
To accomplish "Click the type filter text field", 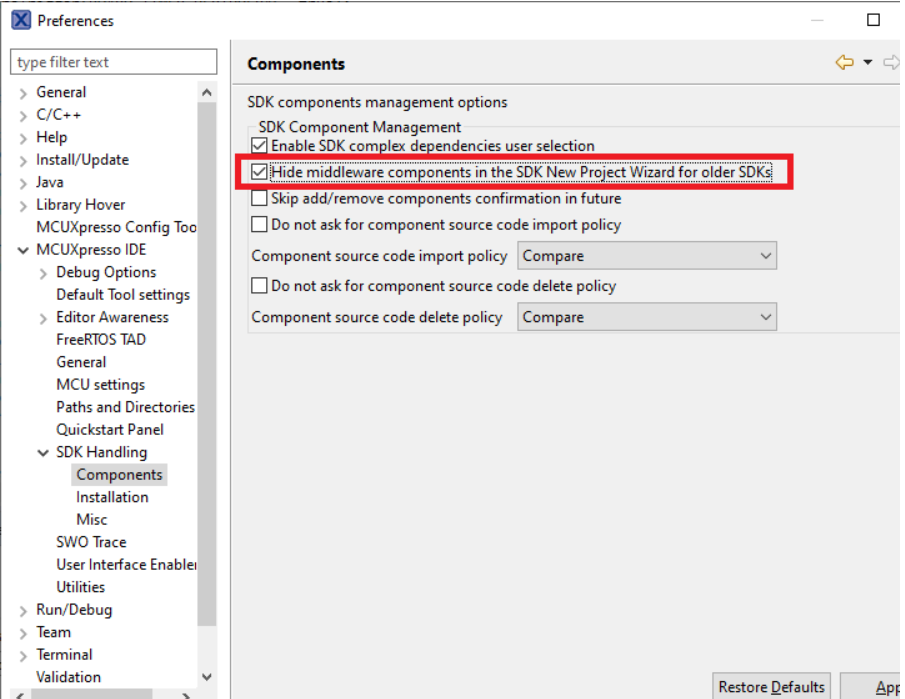I will tap(114, 62).
